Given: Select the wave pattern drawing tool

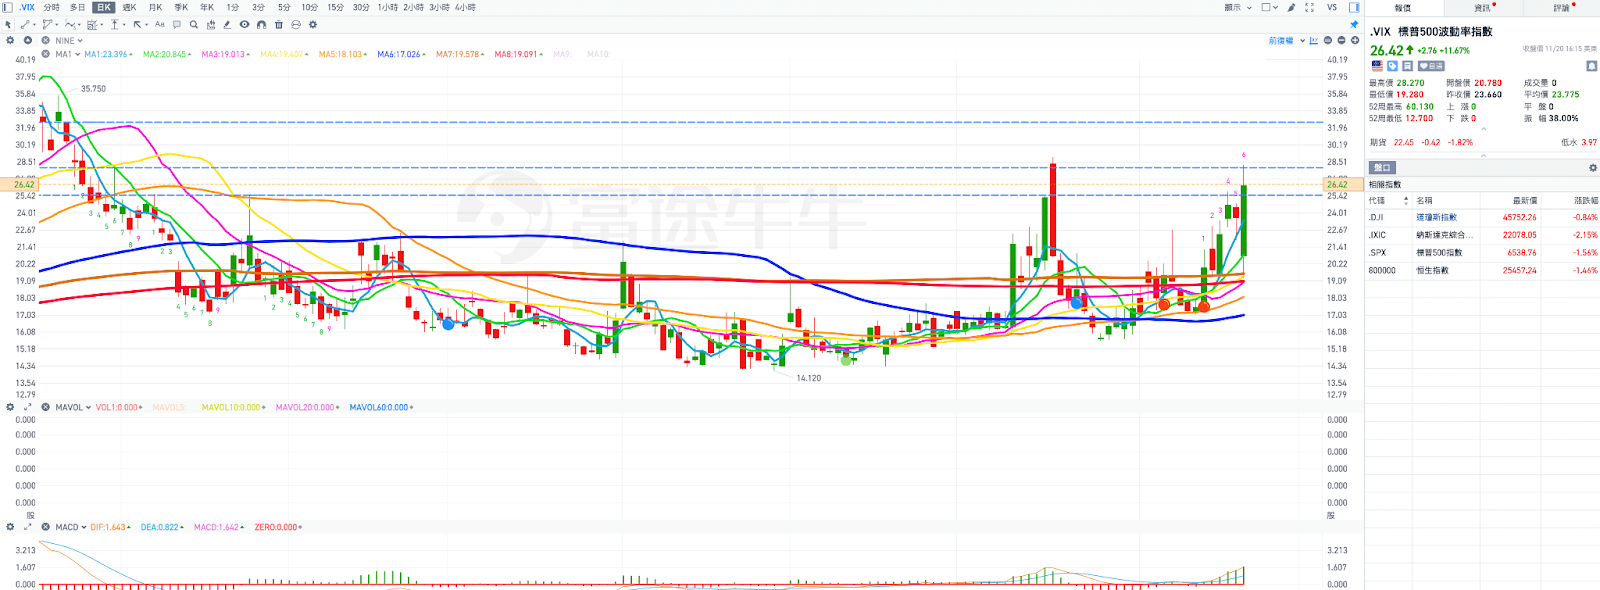Looking at the screenshot, I should tap(72, 24).
